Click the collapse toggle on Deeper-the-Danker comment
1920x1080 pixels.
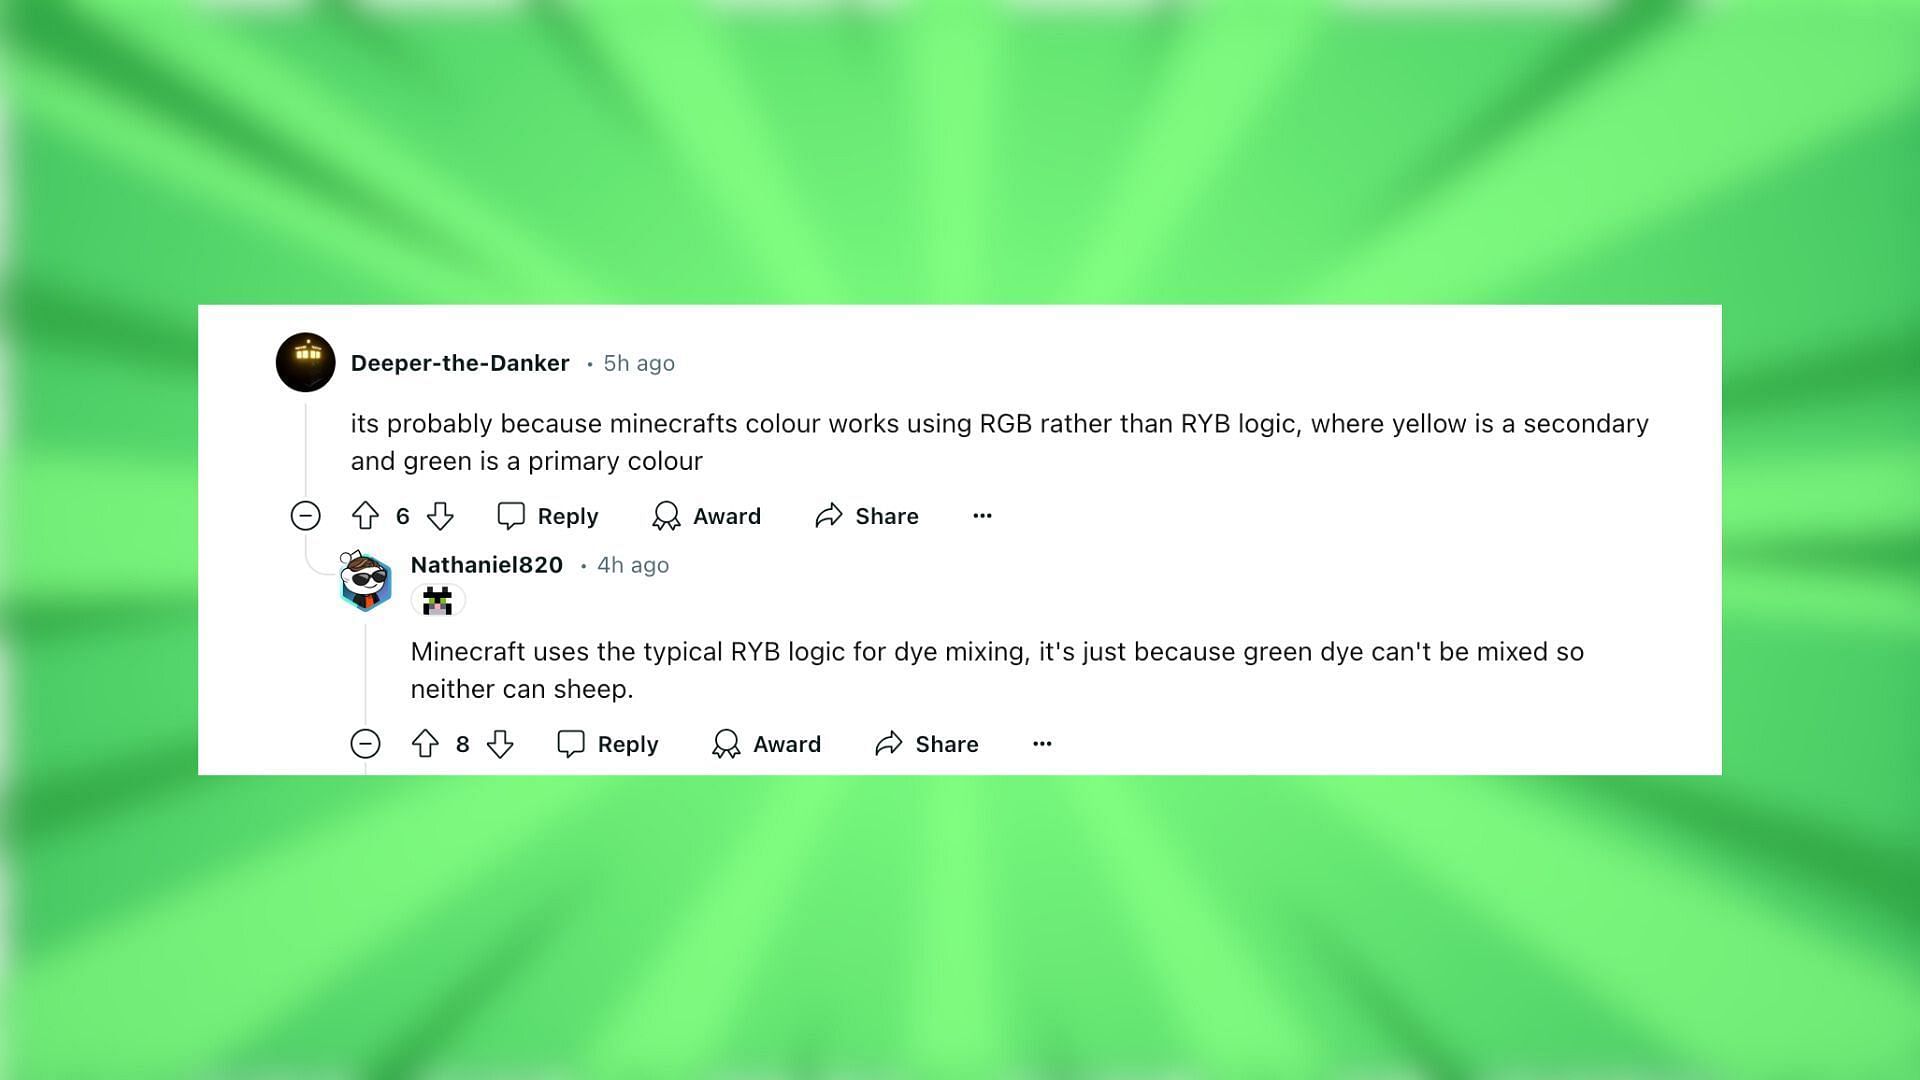click(x=306, y=514)
